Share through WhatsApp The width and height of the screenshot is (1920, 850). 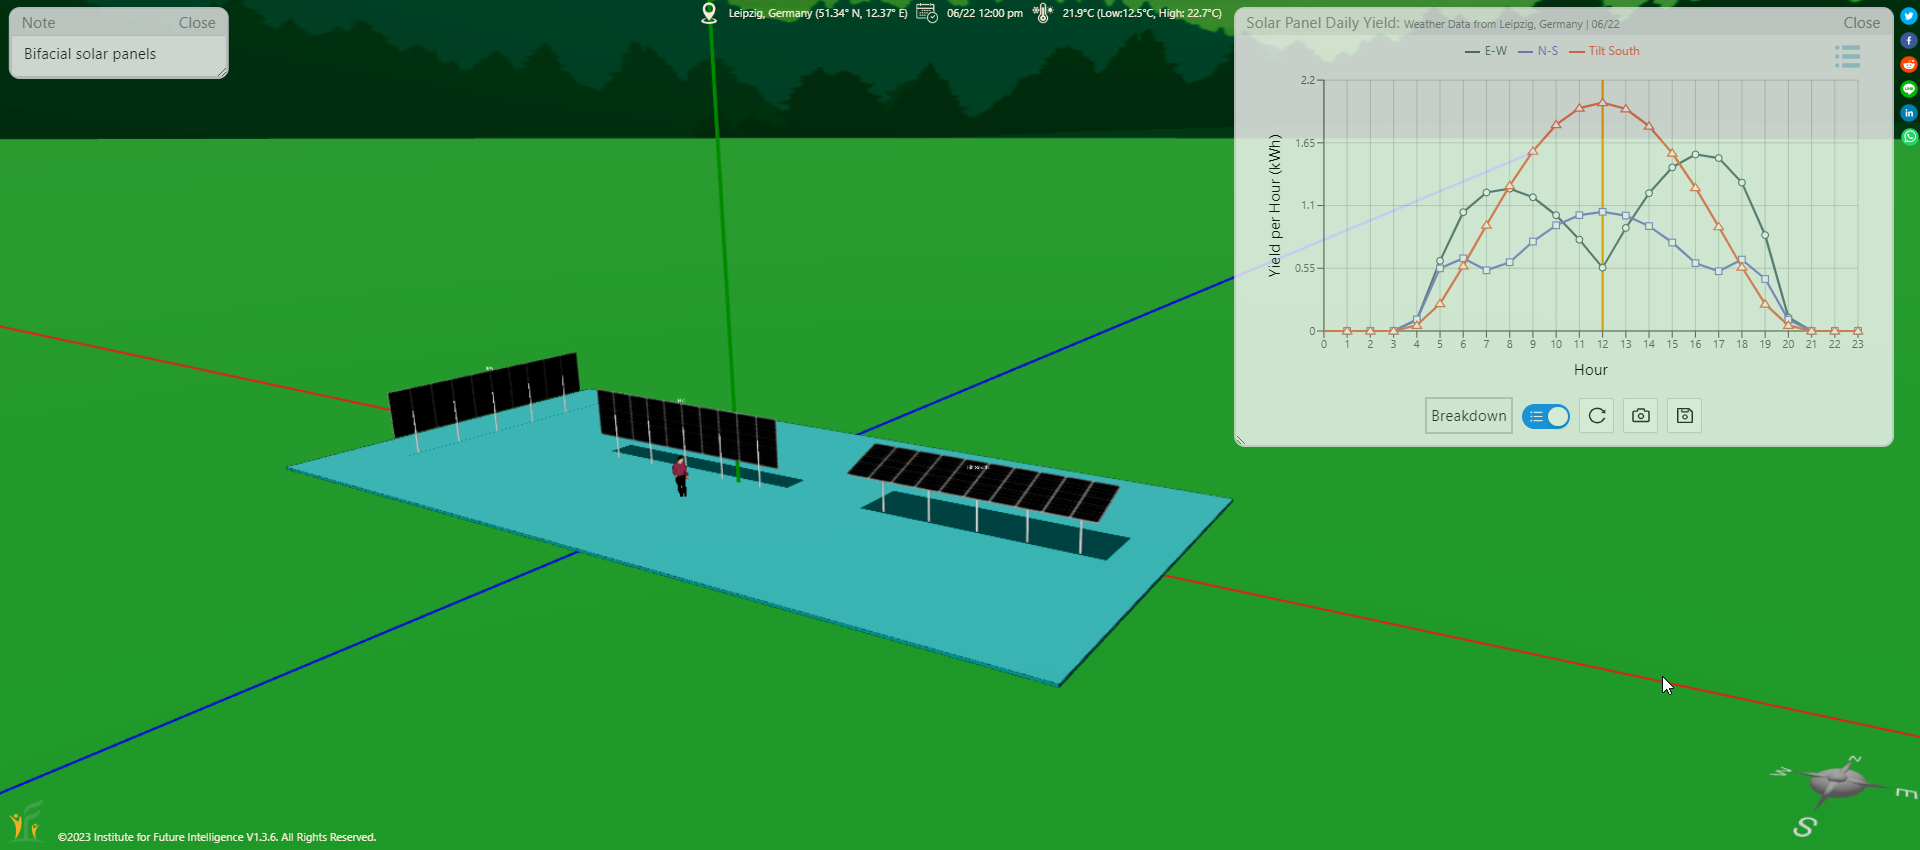1909,137
